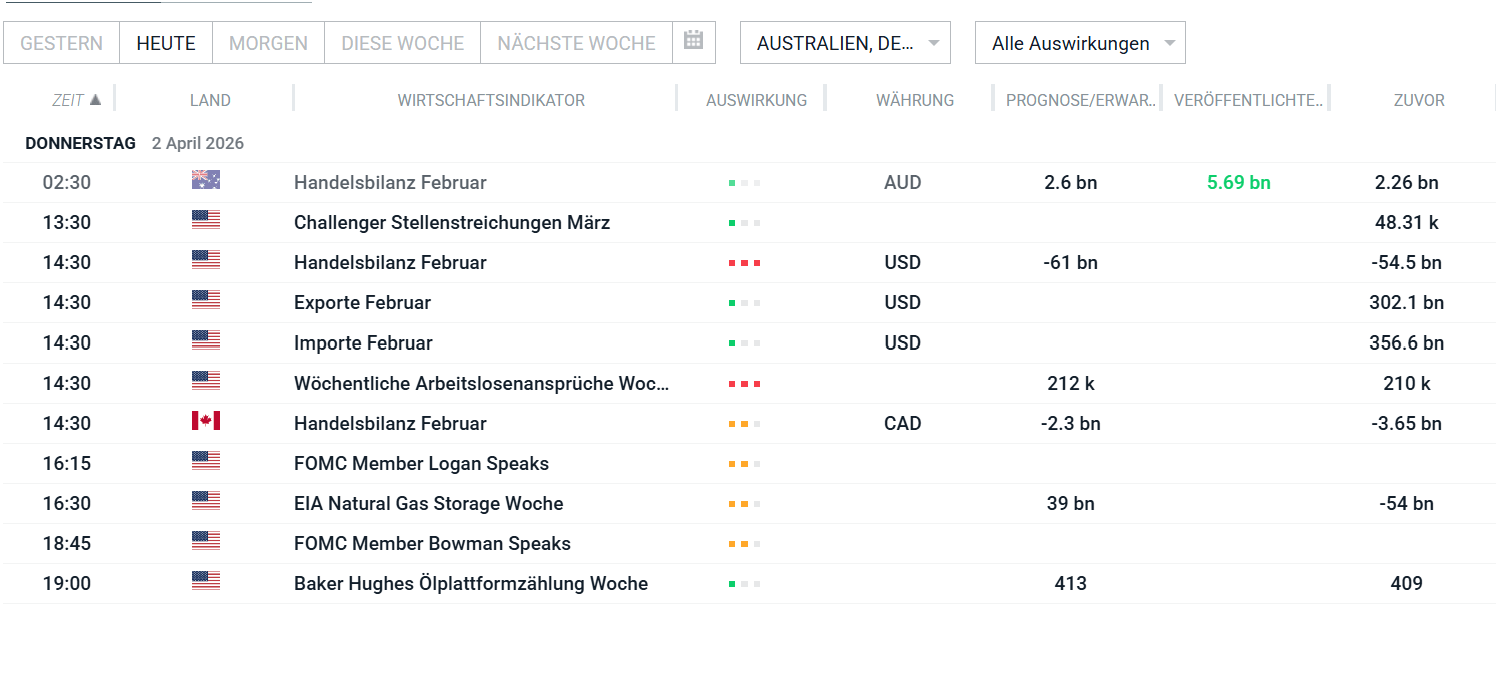Screen dimensions: 1496x692
Task: Open the AUSTRALIEN, DE country filter dropdown
Action: pyautogui.click(x=845, y=42)
